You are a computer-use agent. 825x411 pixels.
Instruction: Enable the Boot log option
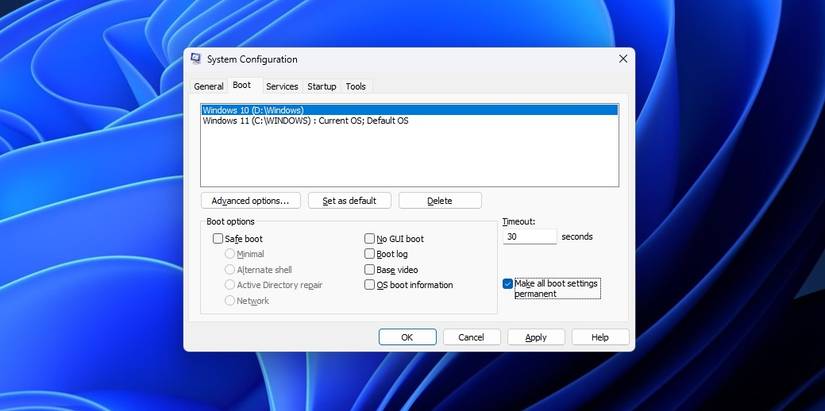(369, 254)
